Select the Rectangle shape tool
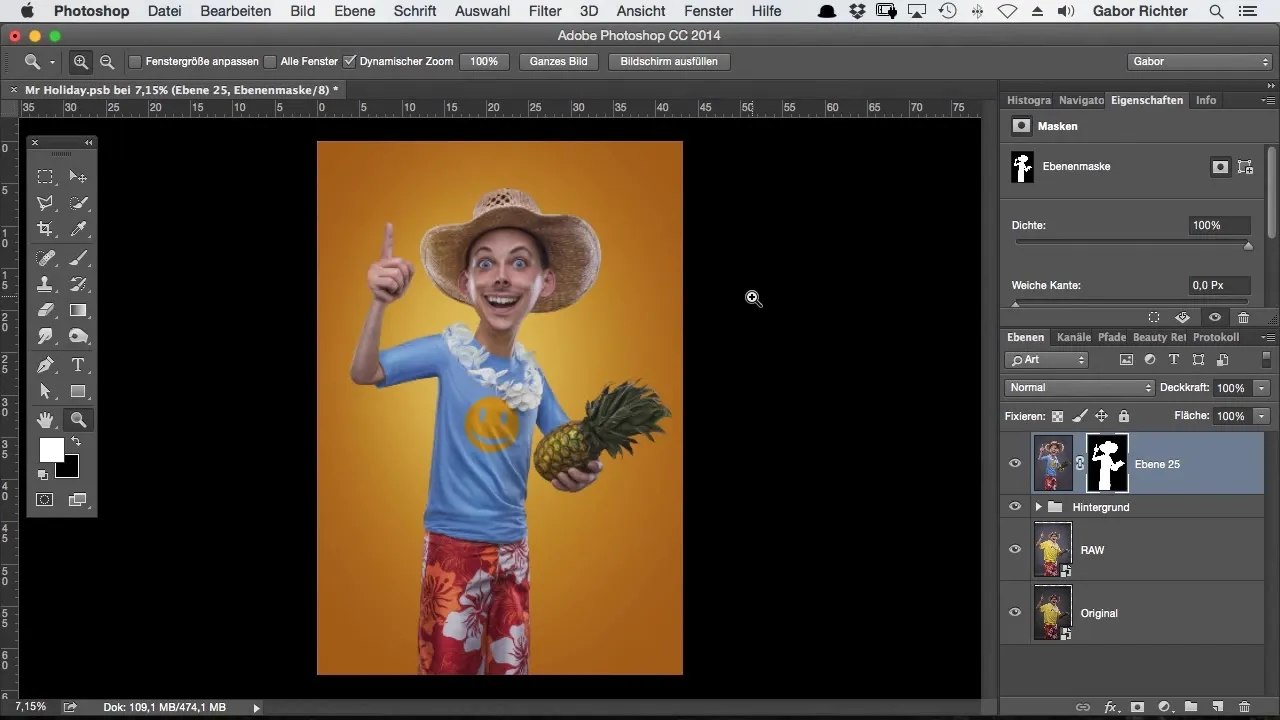1280x720 pixels. [78, 391]
